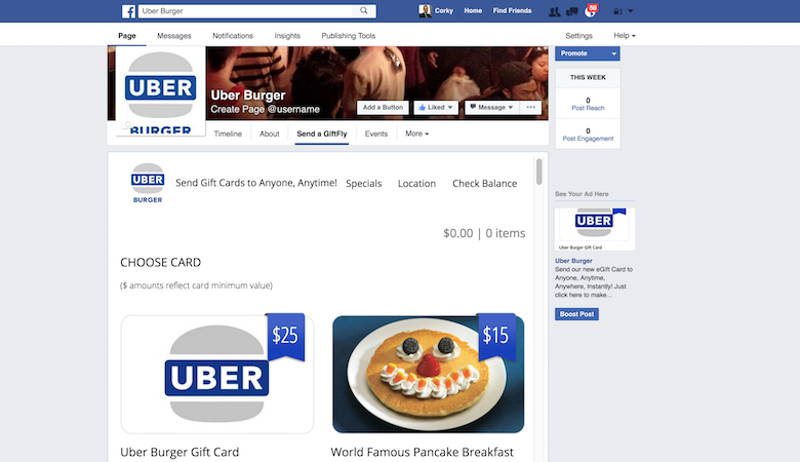The height and width of the screenshot is (462, 800).
Task: Click the privacy lock icon
Action: 617,11
